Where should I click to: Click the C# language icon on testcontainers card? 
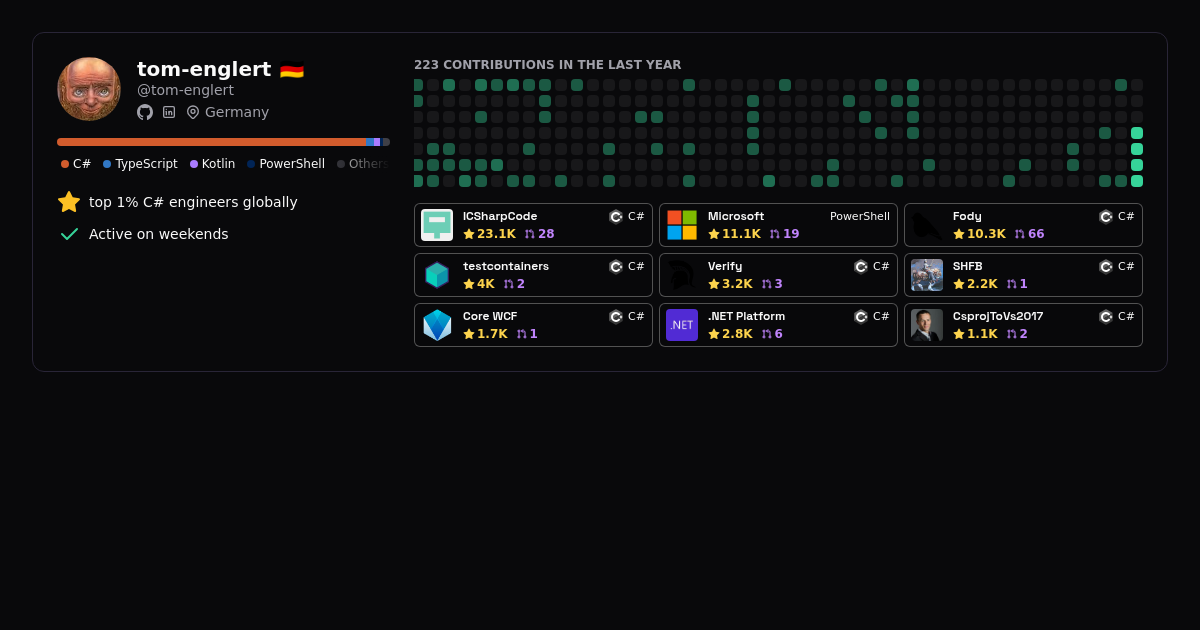coord(616,266)
